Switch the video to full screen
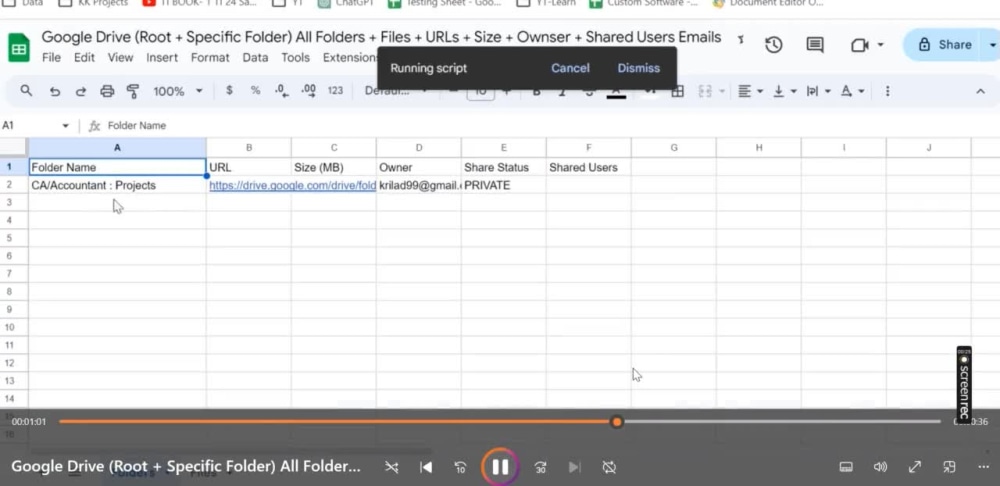1000x486 pixels. [x=915, y=467]
